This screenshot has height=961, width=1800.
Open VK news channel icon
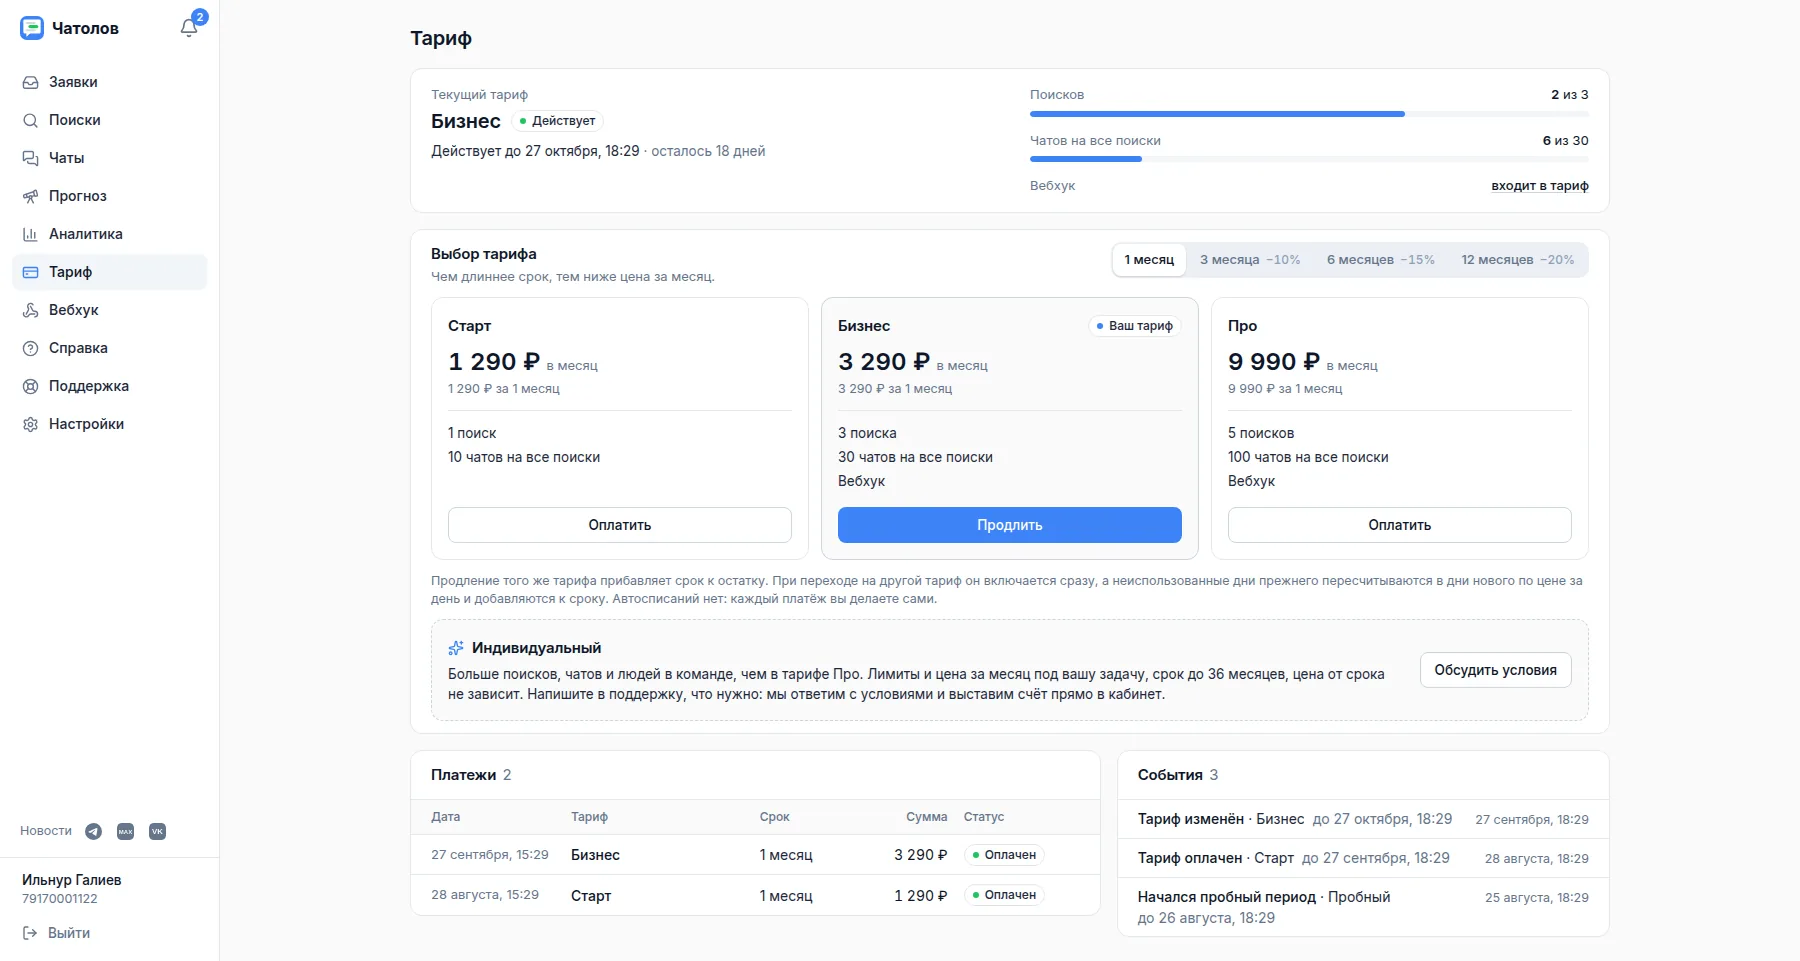[157, 831]
